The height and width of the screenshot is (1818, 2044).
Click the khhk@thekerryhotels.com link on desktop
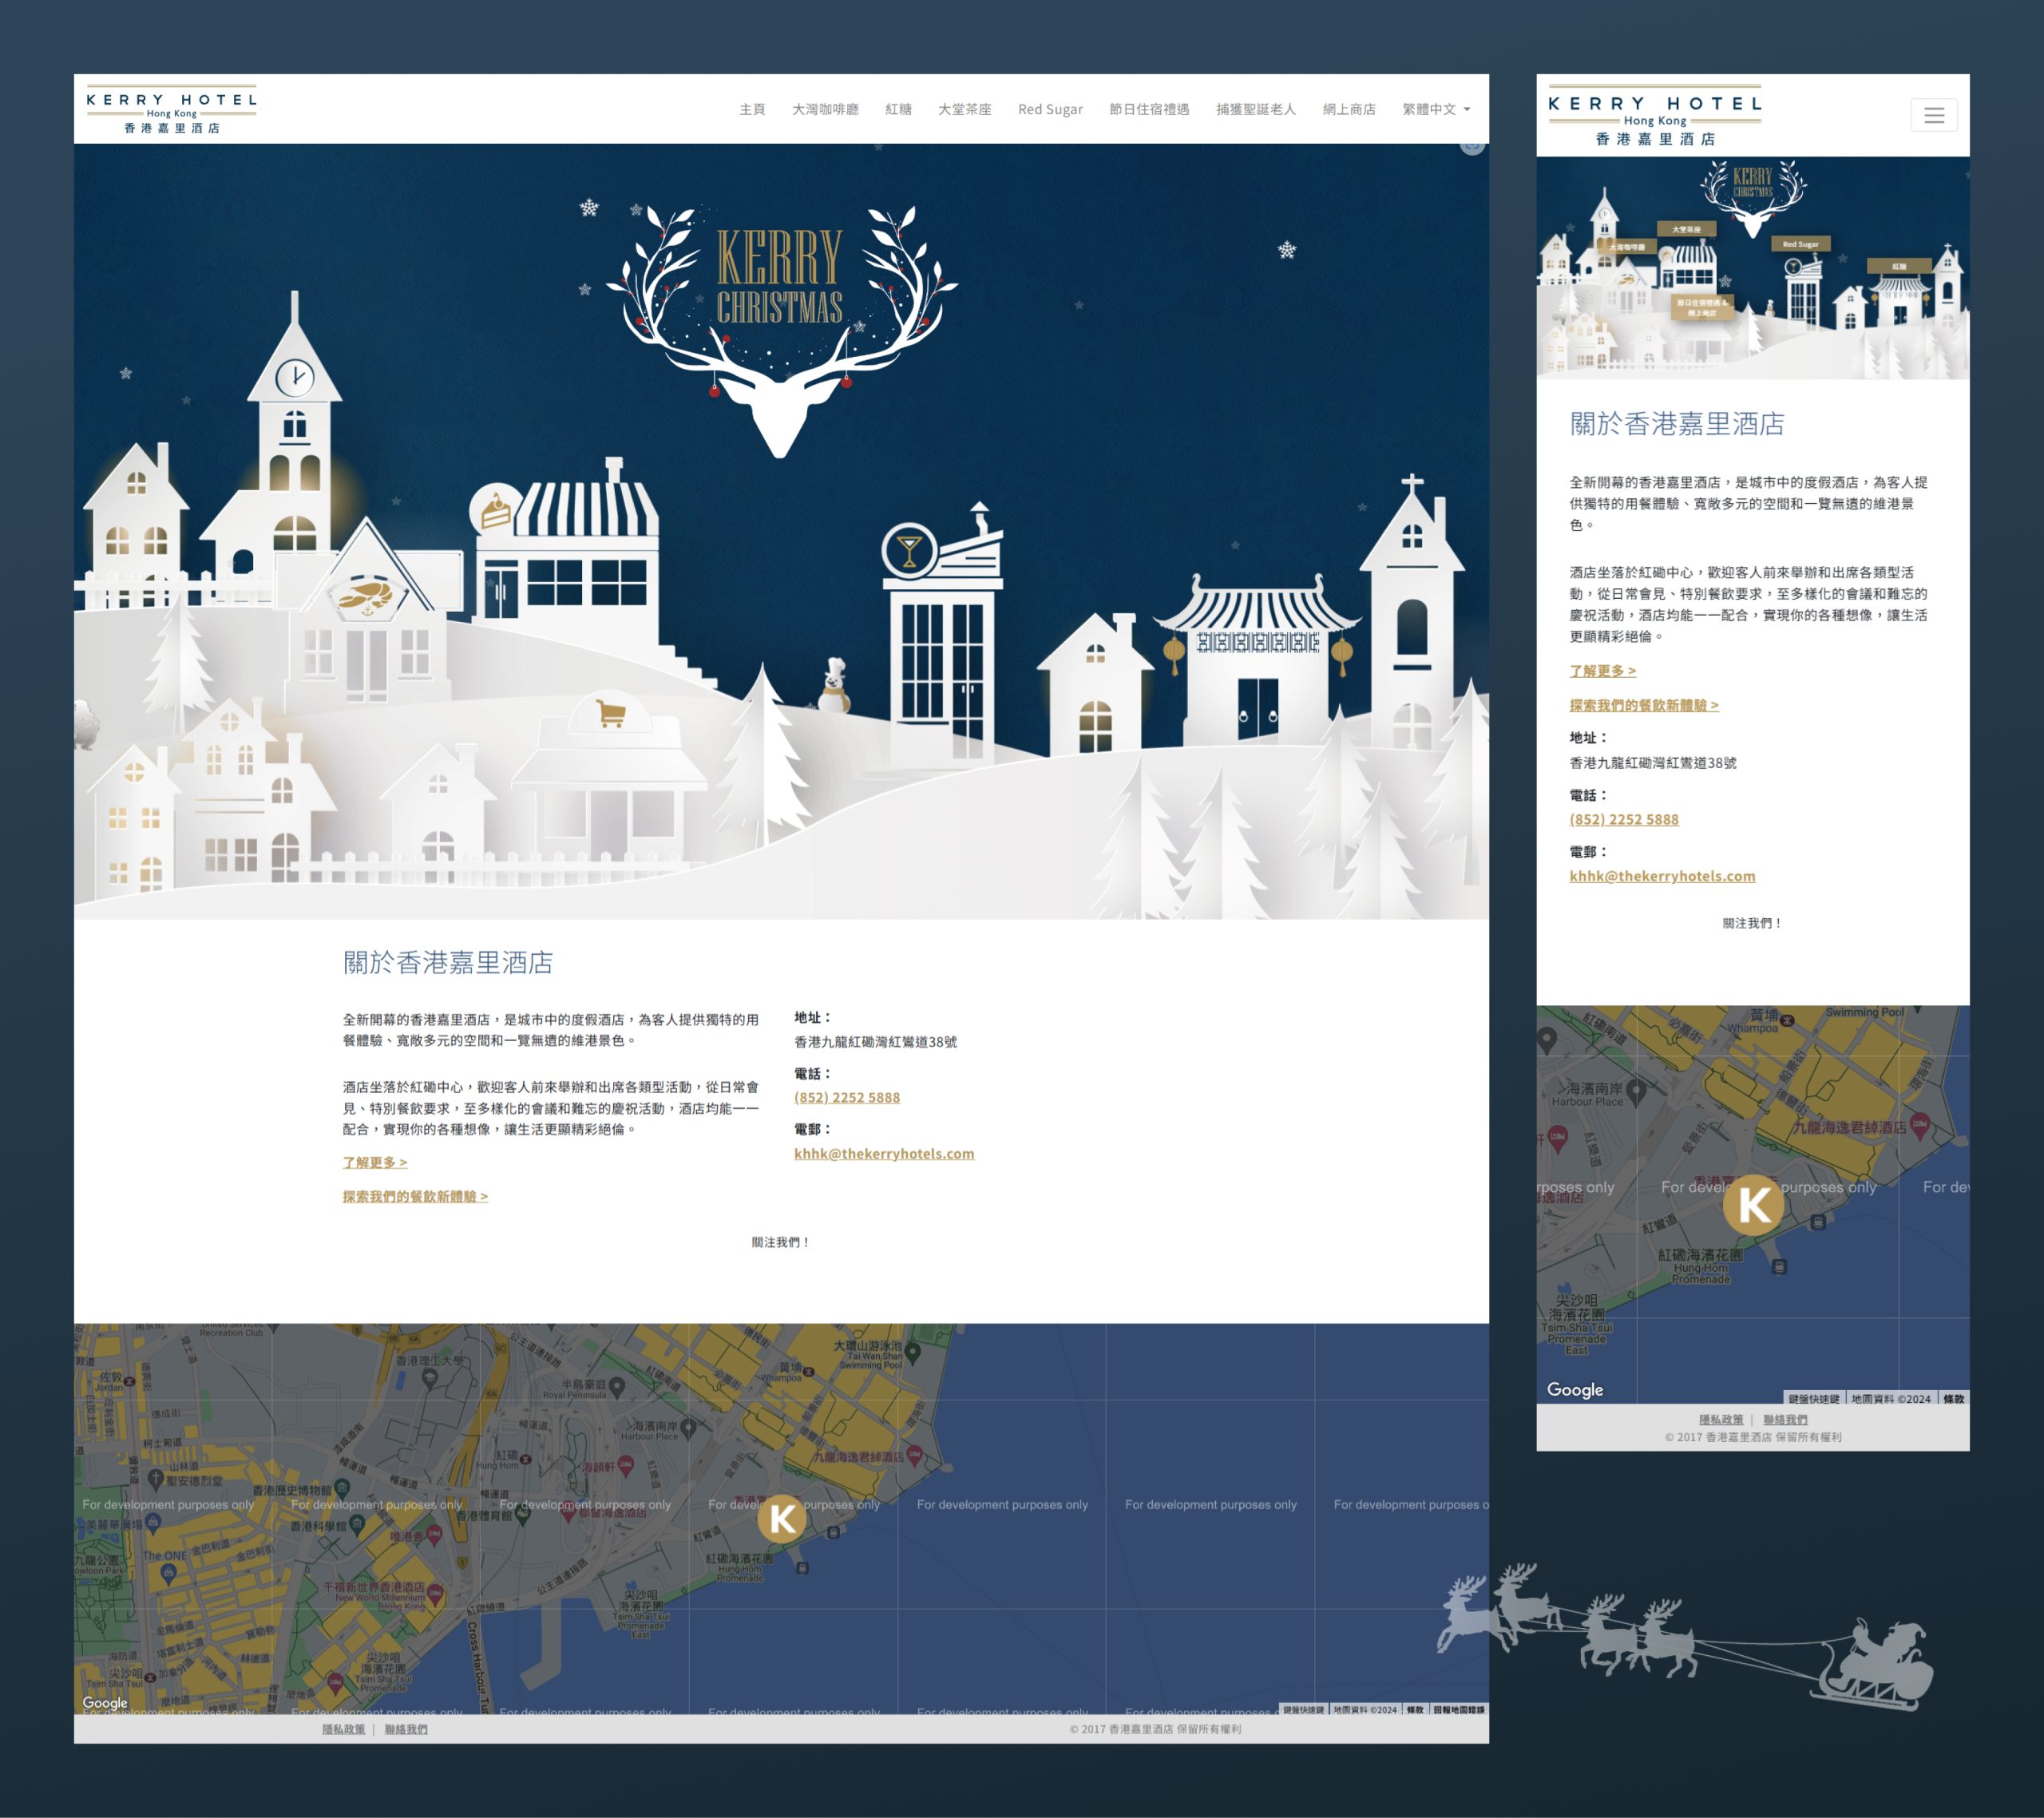click(x=884, y=1153)
